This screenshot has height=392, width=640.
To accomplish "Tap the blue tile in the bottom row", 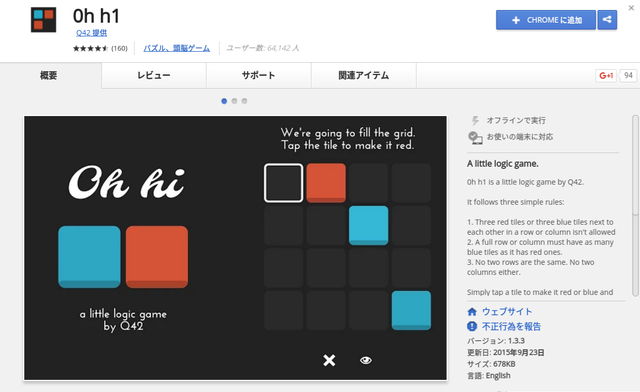I will click(411, 310).
